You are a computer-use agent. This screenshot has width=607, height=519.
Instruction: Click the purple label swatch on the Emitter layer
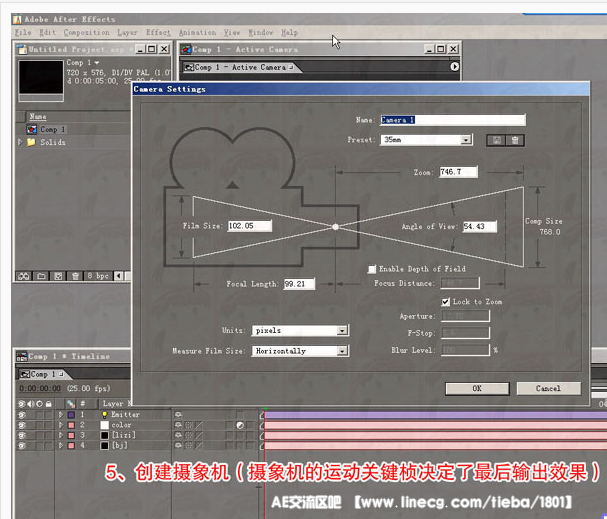click(71, 415)
